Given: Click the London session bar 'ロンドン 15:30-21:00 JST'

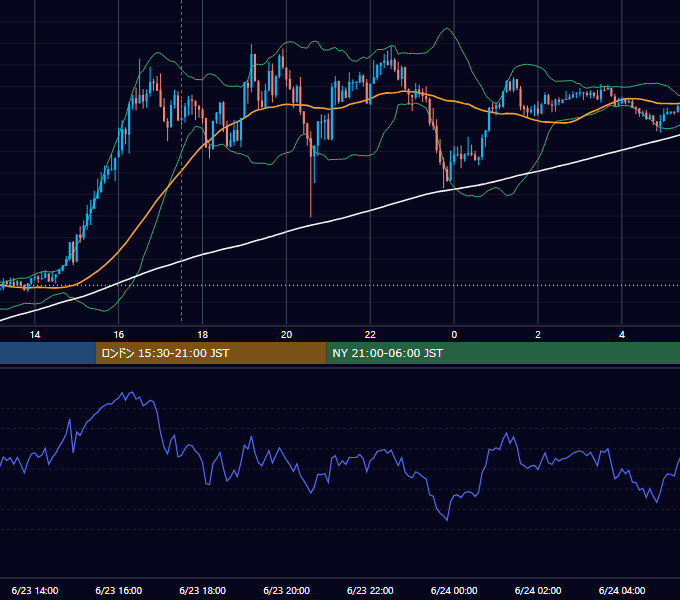Looking at the screenshot, I should 211,353.
